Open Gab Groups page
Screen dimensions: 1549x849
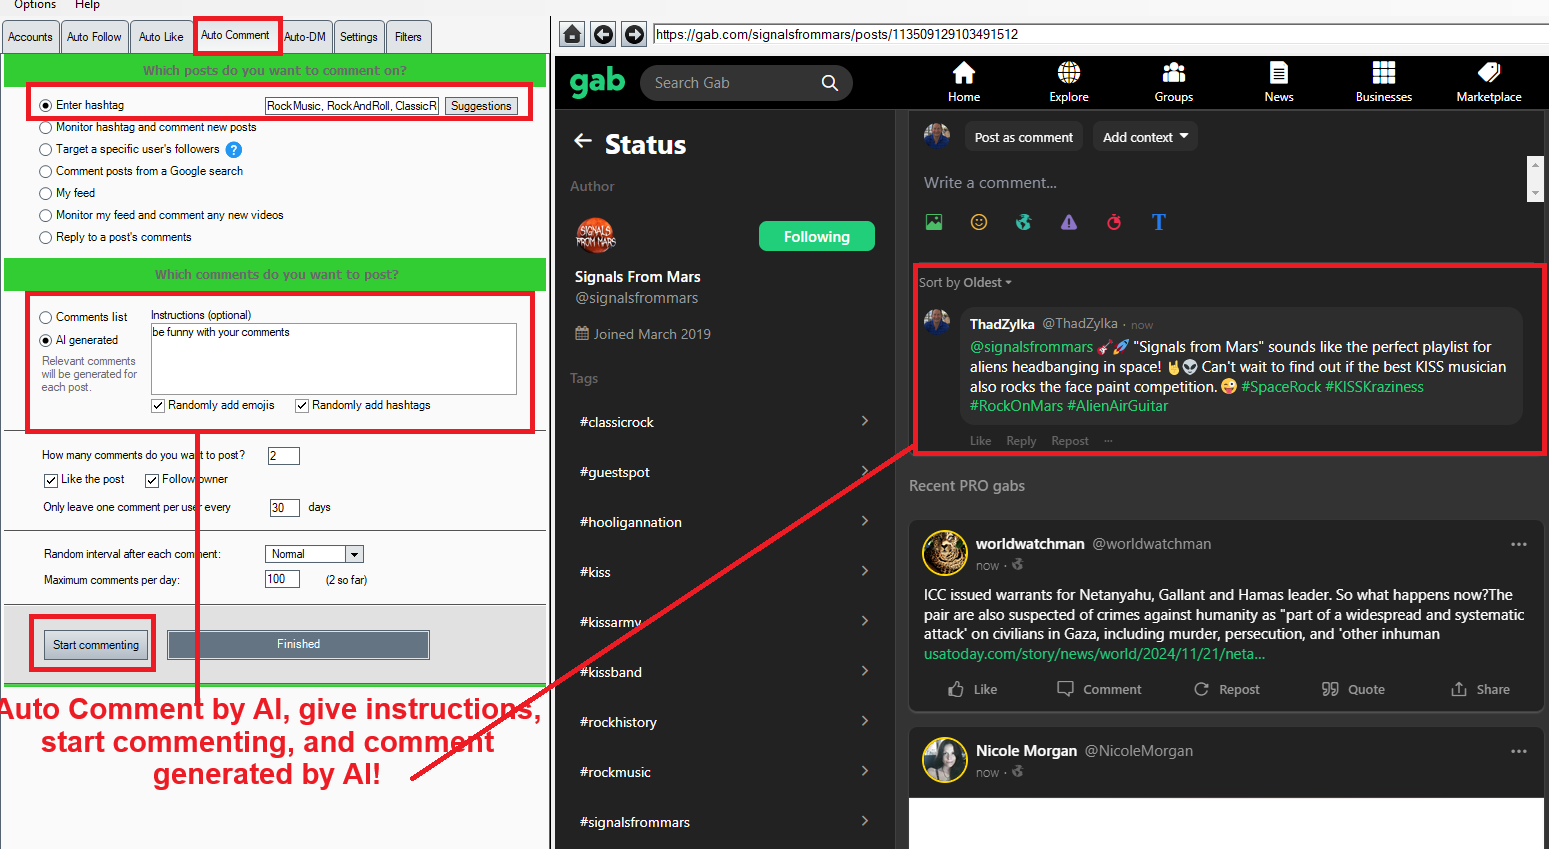pyautogui.click(x=1174, y=82)
